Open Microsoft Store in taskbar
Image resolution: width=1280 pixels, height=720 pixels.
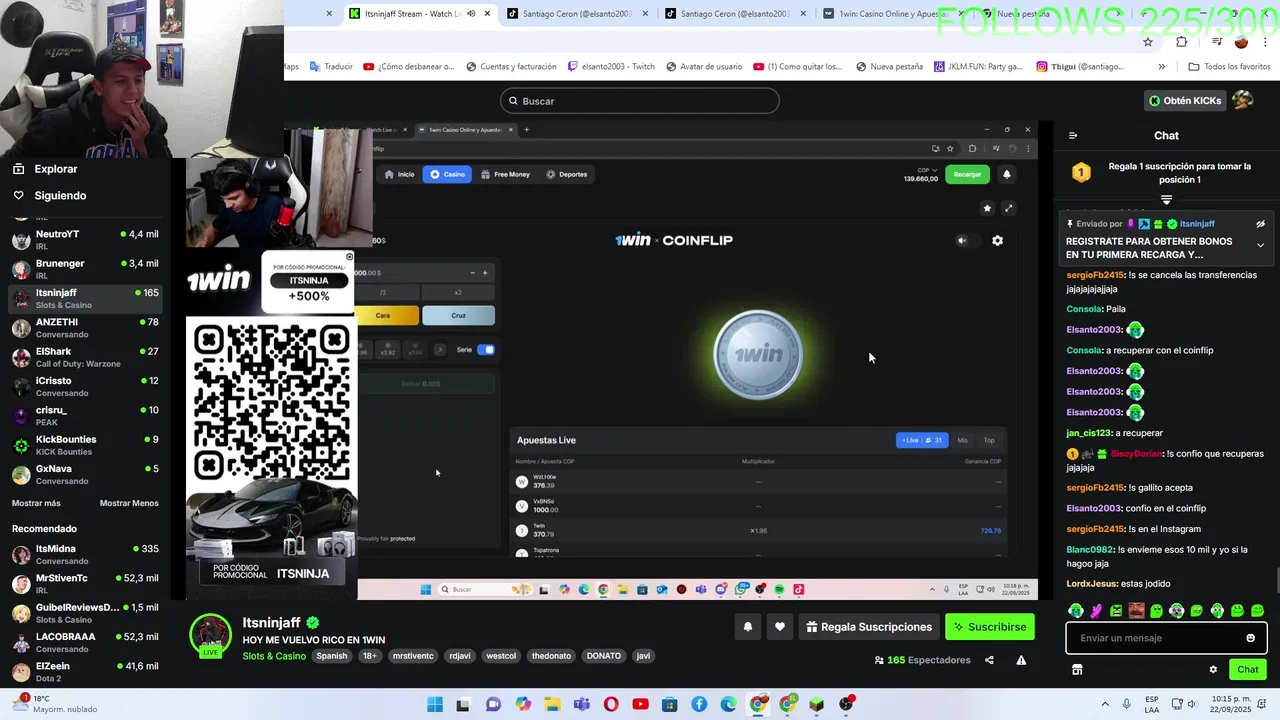(670, 704)
